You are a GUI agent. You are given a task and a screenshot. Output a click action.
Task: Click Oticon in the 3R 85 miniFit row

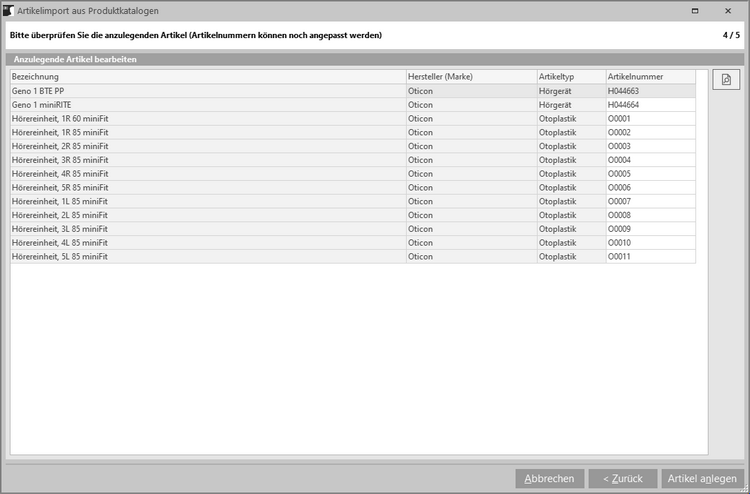click(472, 160)
